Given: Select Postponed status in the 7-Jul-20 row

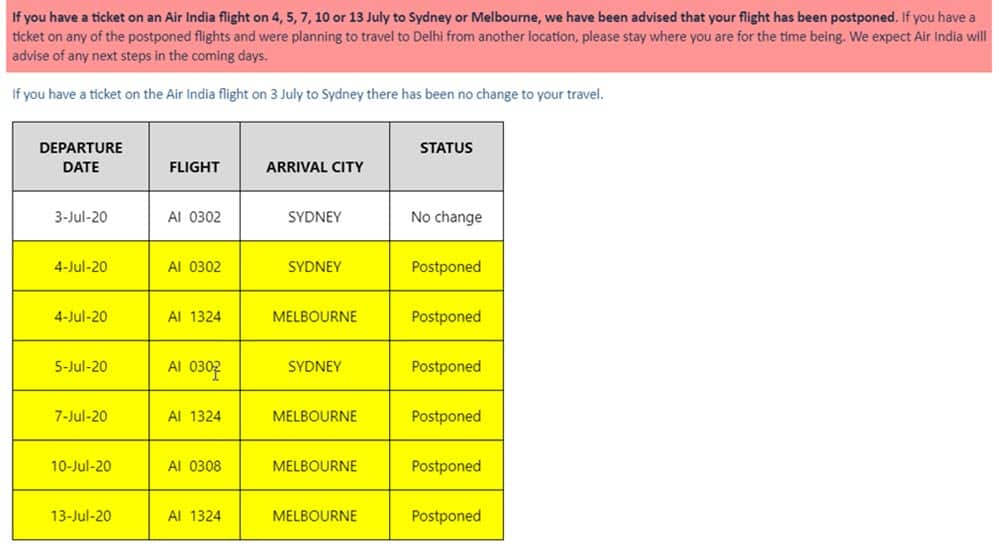Looking at the screenshot, I should coord(446,416).
